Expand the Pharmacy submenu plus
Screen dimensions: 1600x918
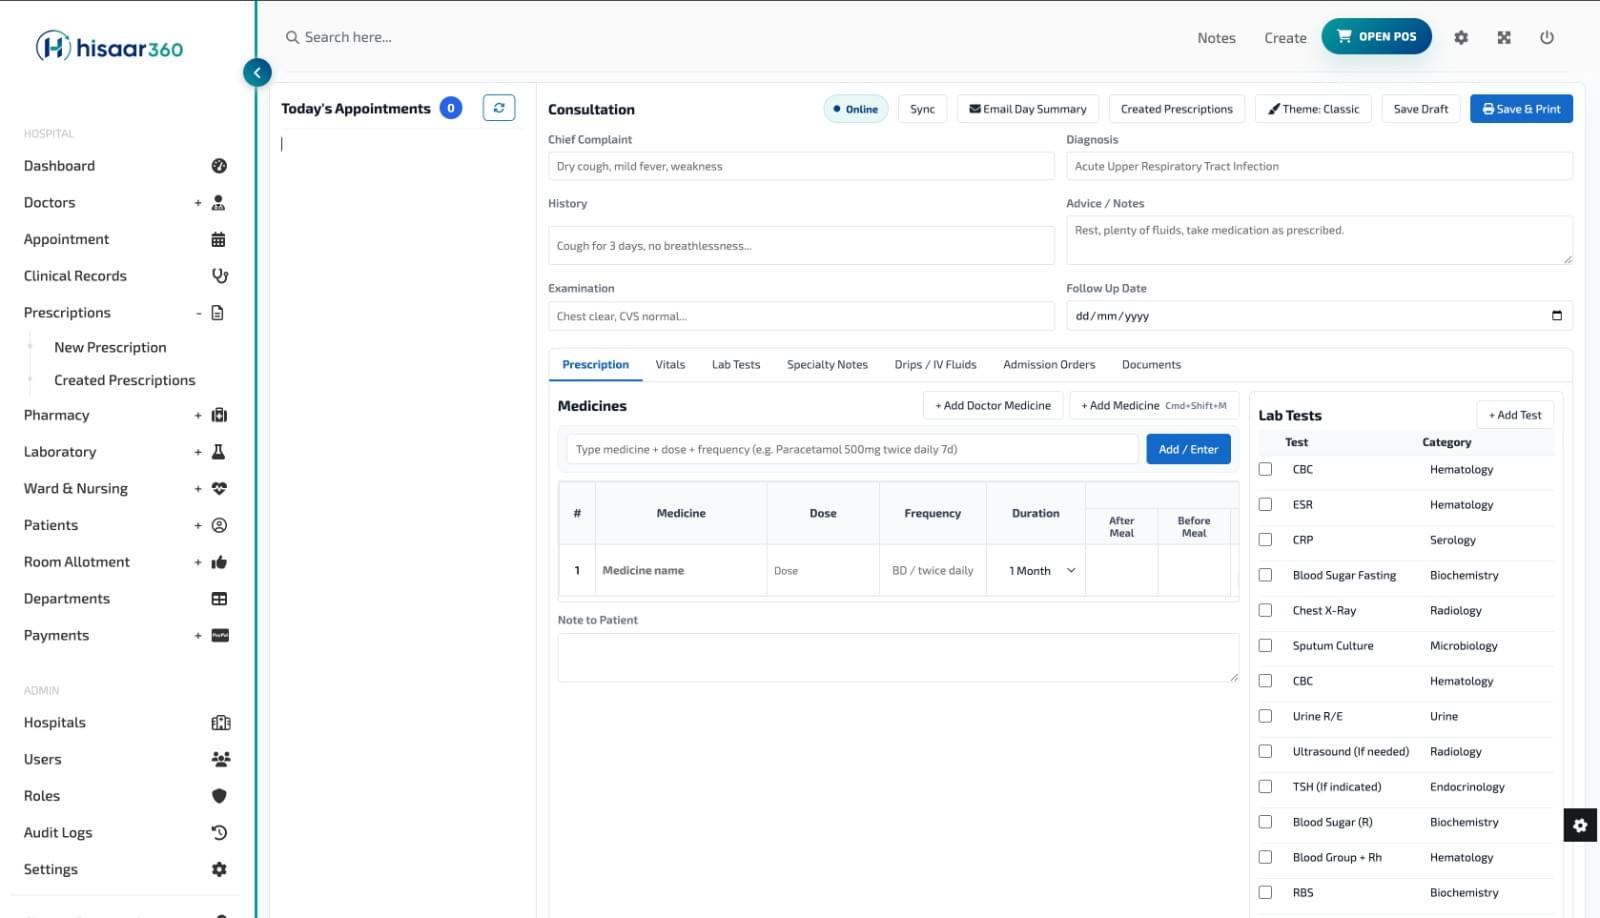tap(198, 415)
